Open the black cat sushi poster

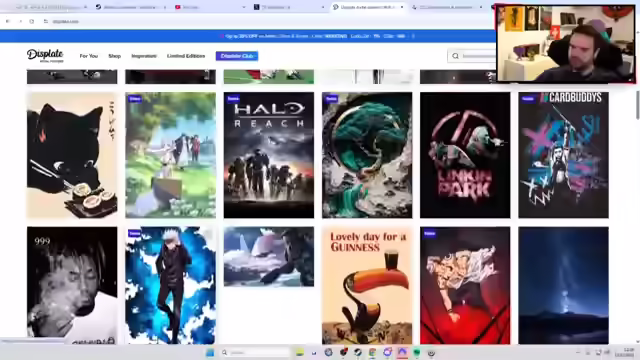pyautogui.click(x=72, y=155)
